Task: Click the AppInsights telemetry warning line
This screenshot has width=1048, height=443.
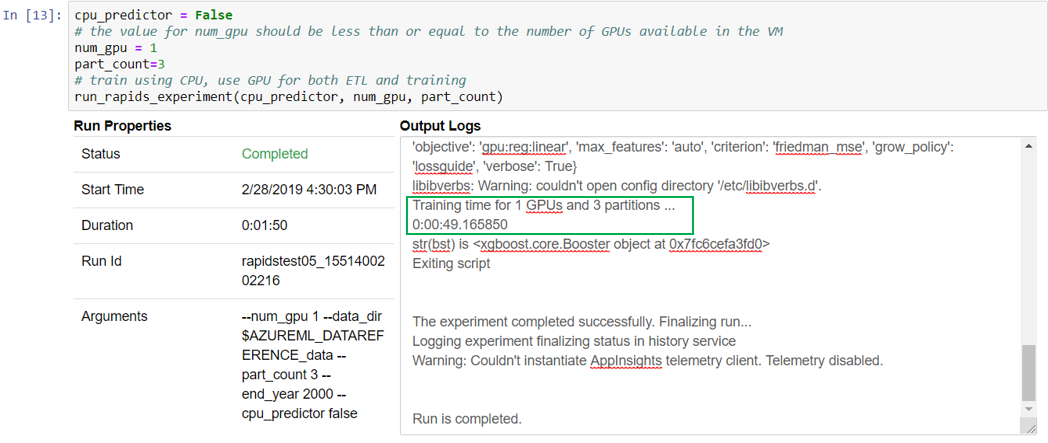Action: point(647,360)
